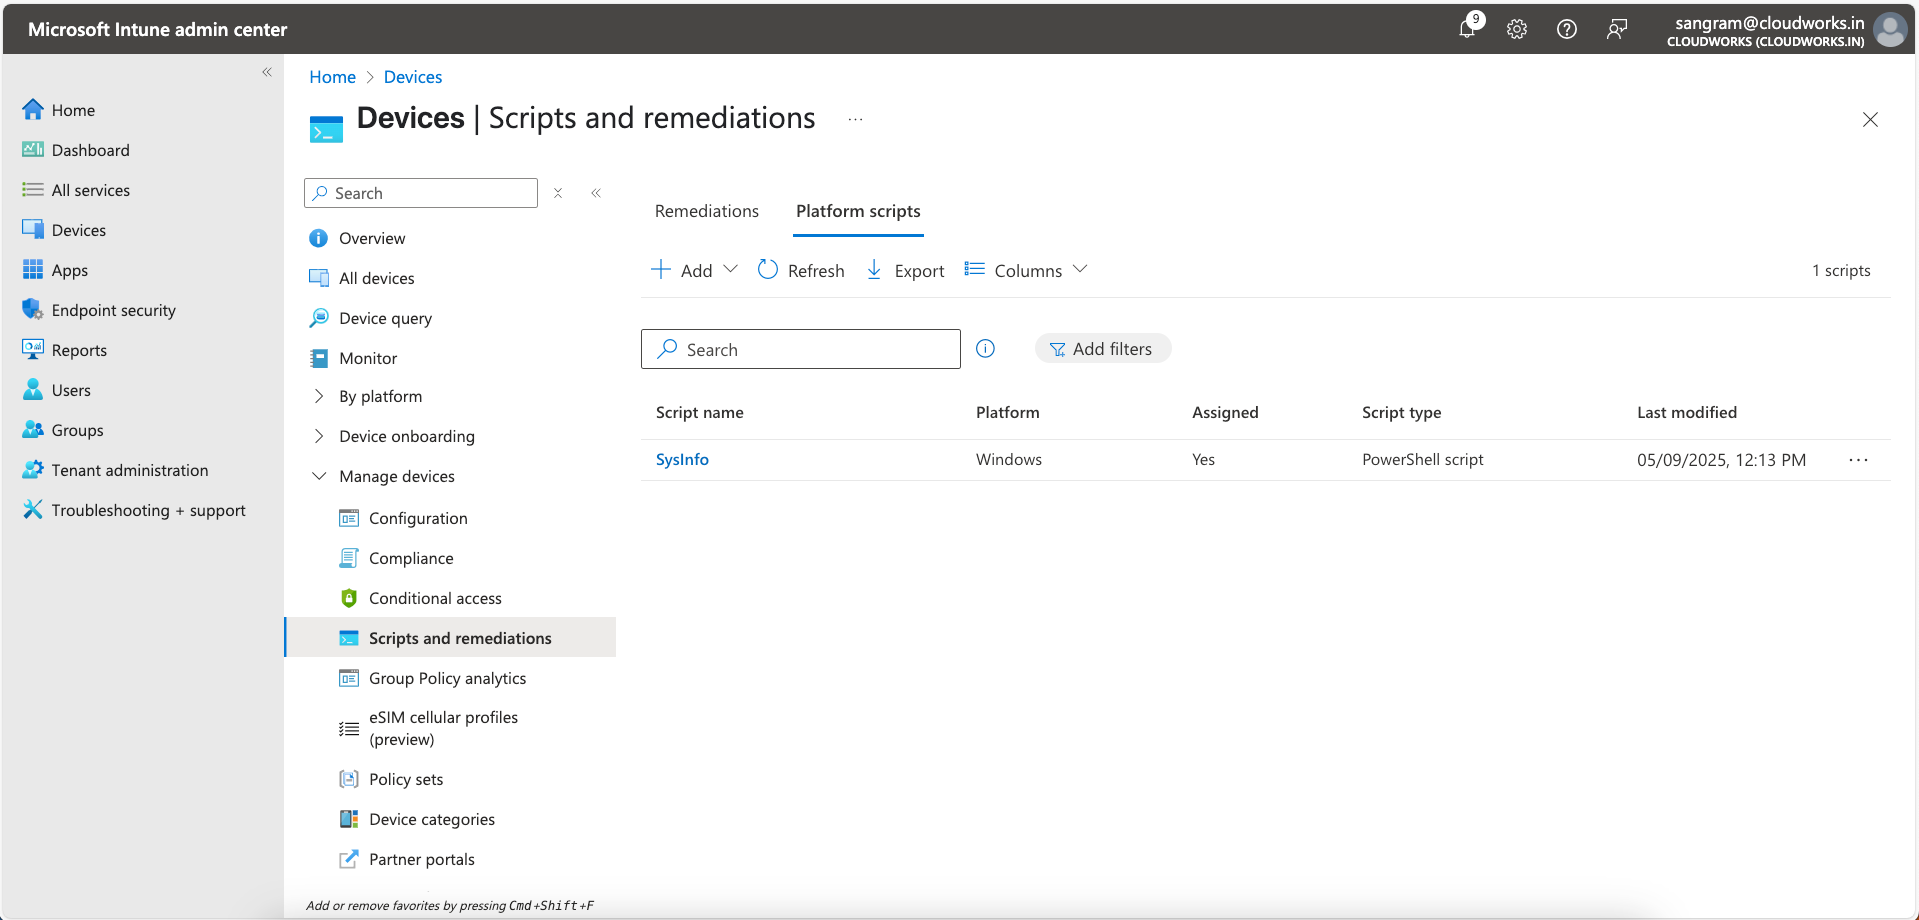Image resolution: width=1919 pixels, height=920 pixels.
Task: Focus the scripts Search field
Action: (801, 349)
